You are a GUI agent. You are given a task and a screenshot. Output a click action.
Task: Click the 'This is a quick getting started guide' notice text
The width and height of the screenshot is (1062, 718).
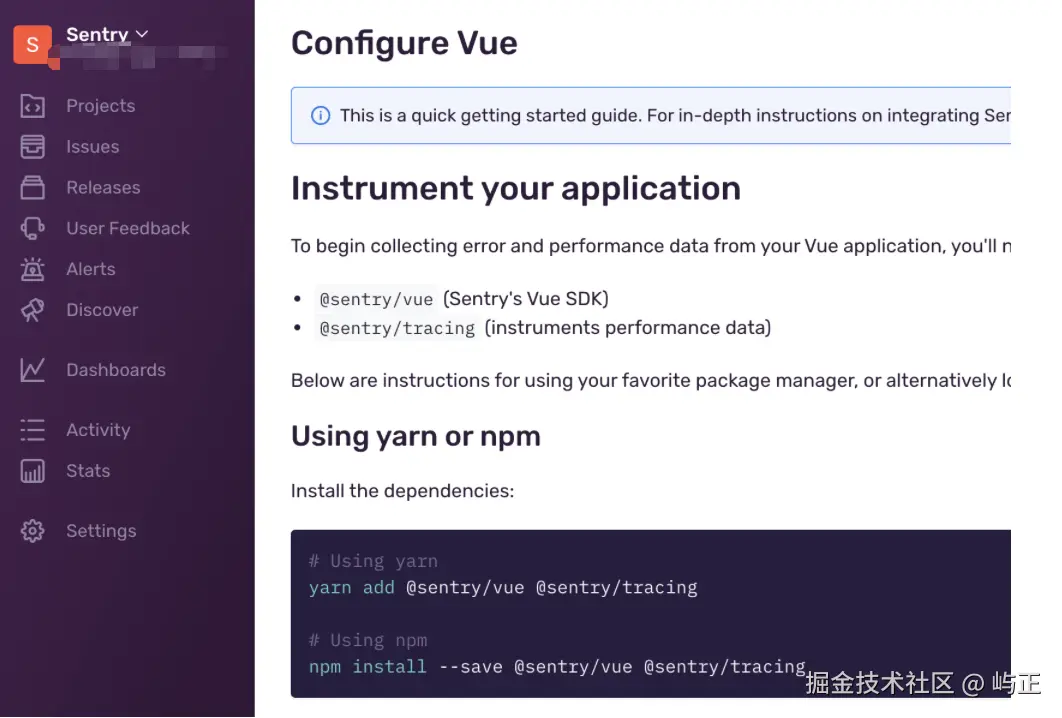pos(675,116)
